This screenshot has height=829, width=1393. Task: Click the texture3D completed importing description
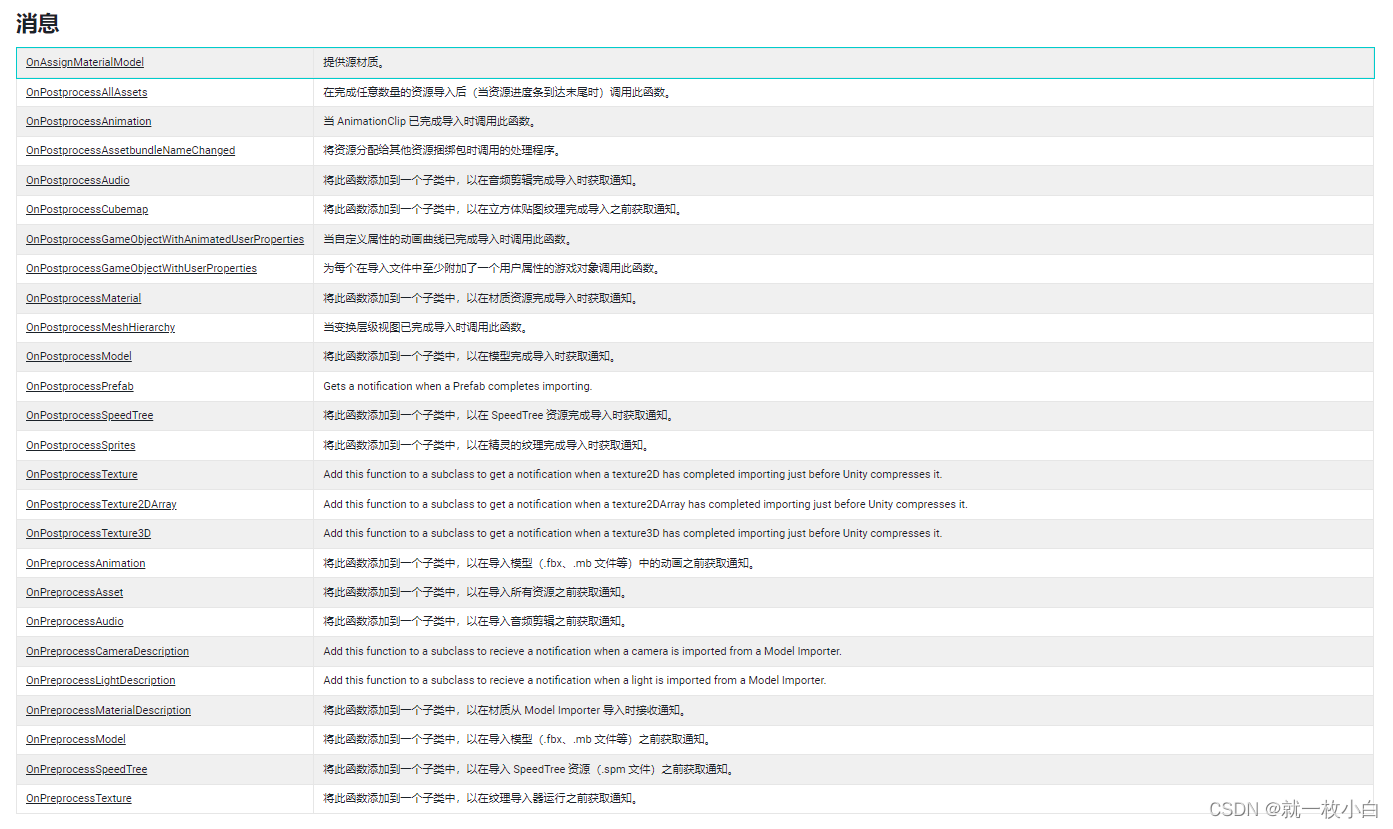tap(632, 533)
